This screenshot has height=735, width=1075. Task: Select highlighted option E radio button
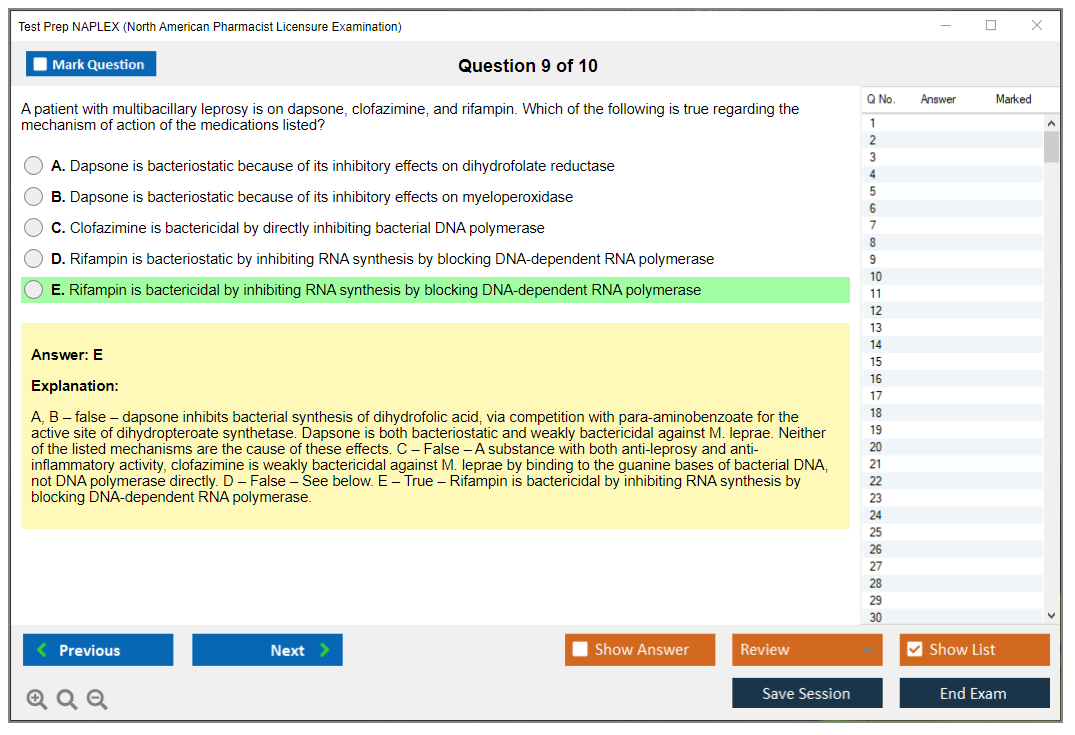(34, 290)
